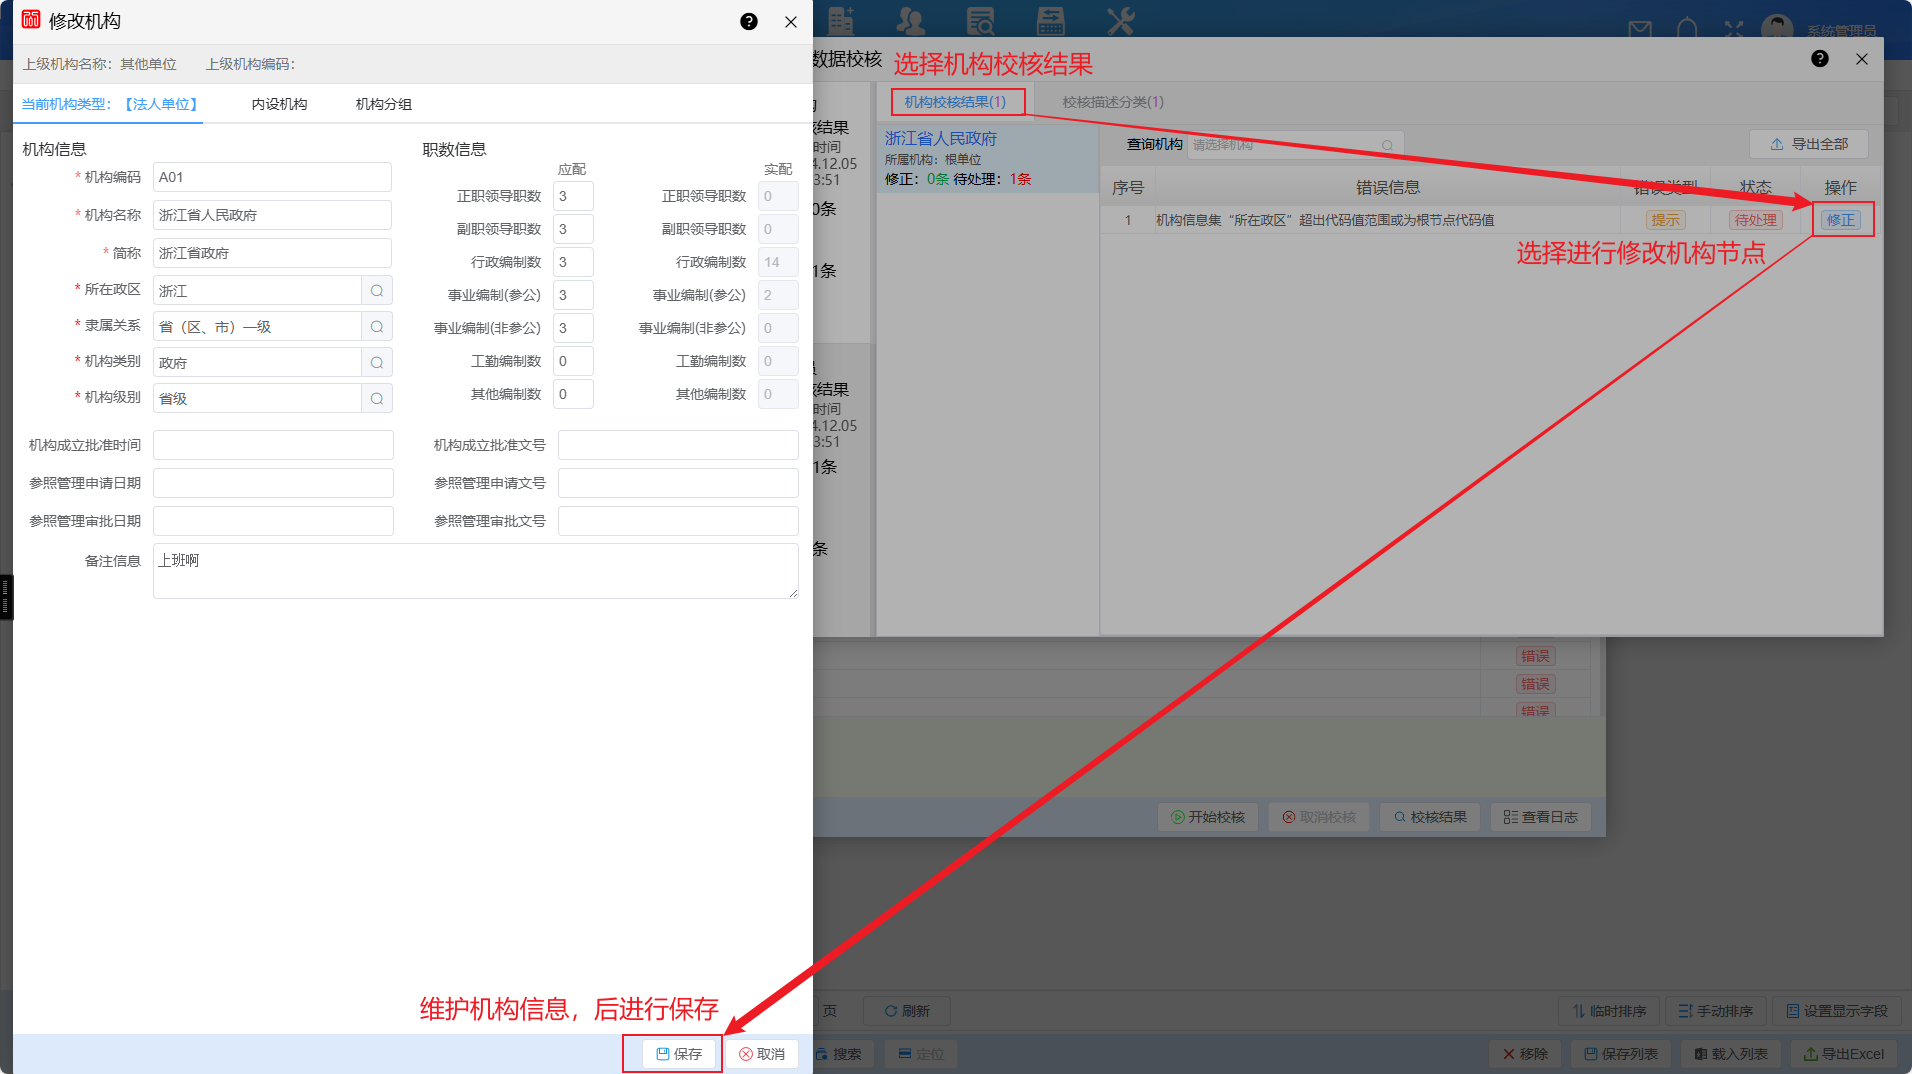Open 校核描述分类(1) tab
Viewport: 1912px width, 1074px height.
[x=1112, y=102]
